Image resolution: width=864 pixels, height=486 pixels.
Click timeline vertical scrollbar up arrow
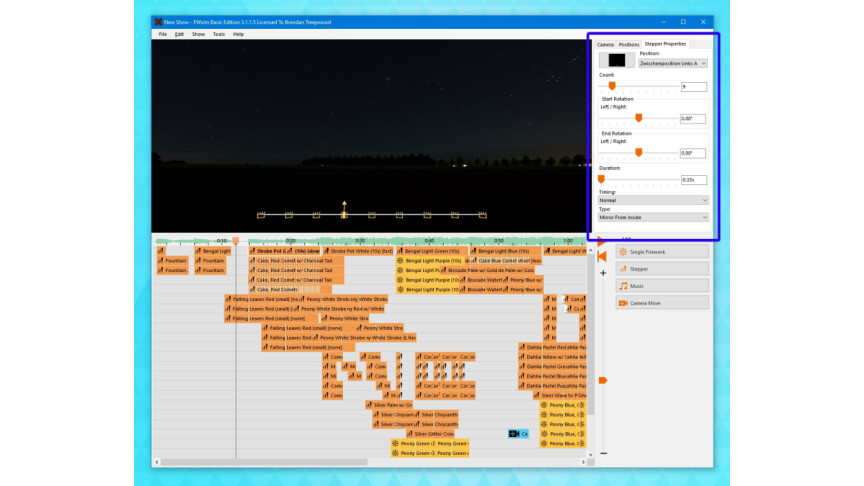[x=591, y=251]
